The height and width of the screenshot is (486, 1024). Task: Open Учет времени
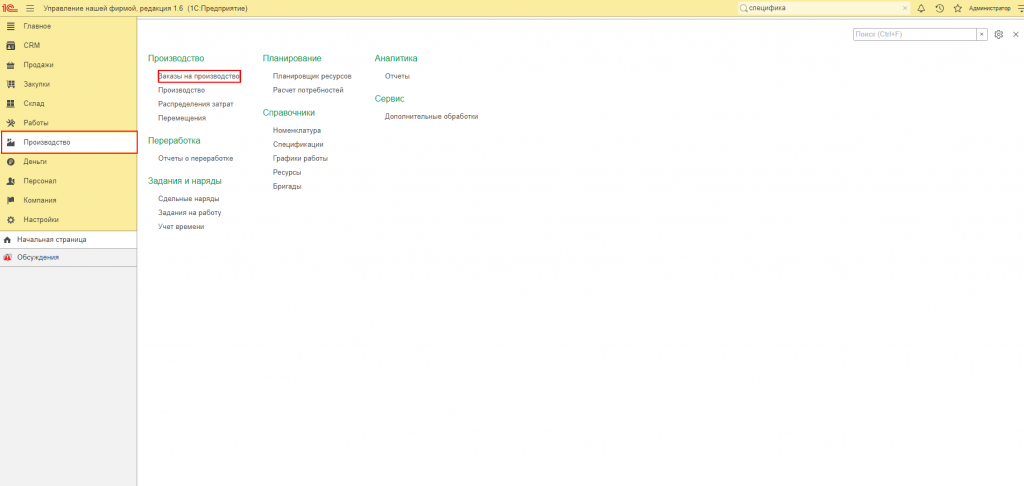pyautogui.click(x=182, y=226)
